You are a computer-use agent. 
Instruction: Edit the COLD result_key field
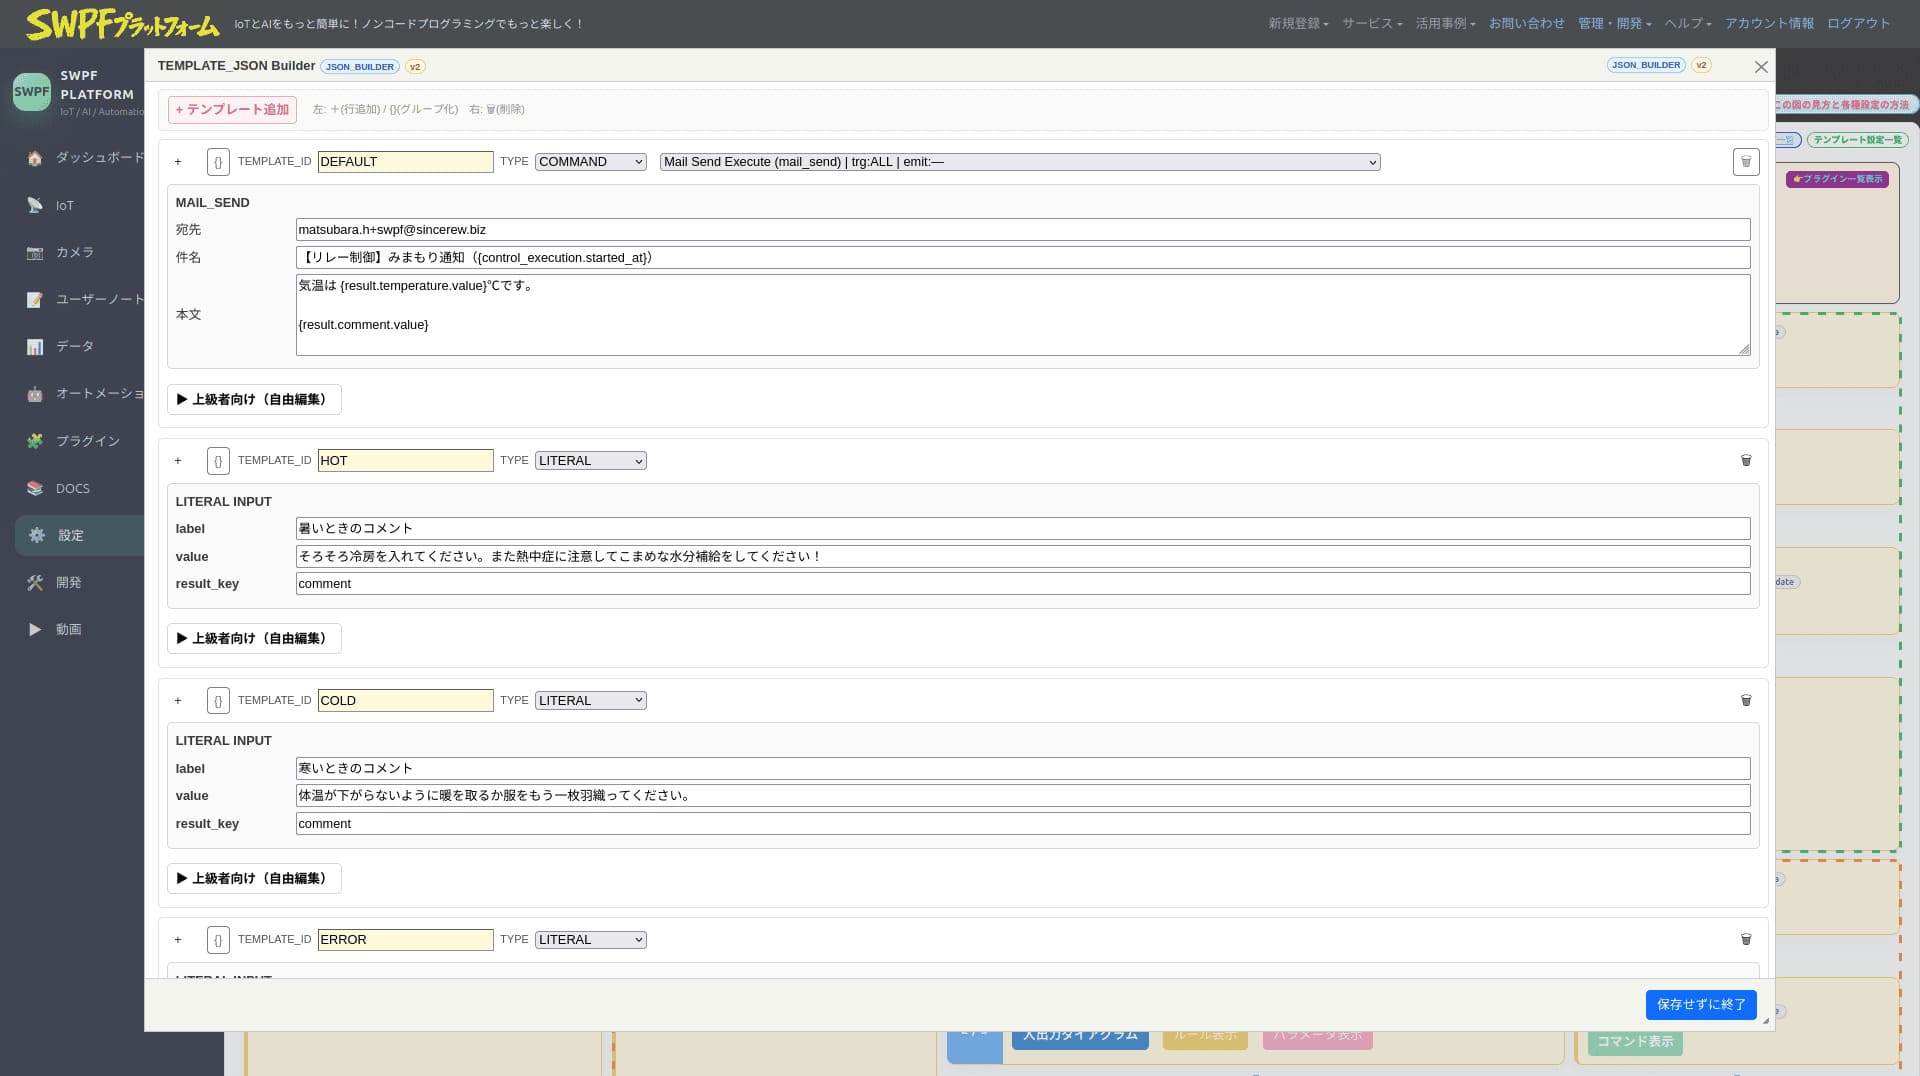click(x=1023, y=824)
